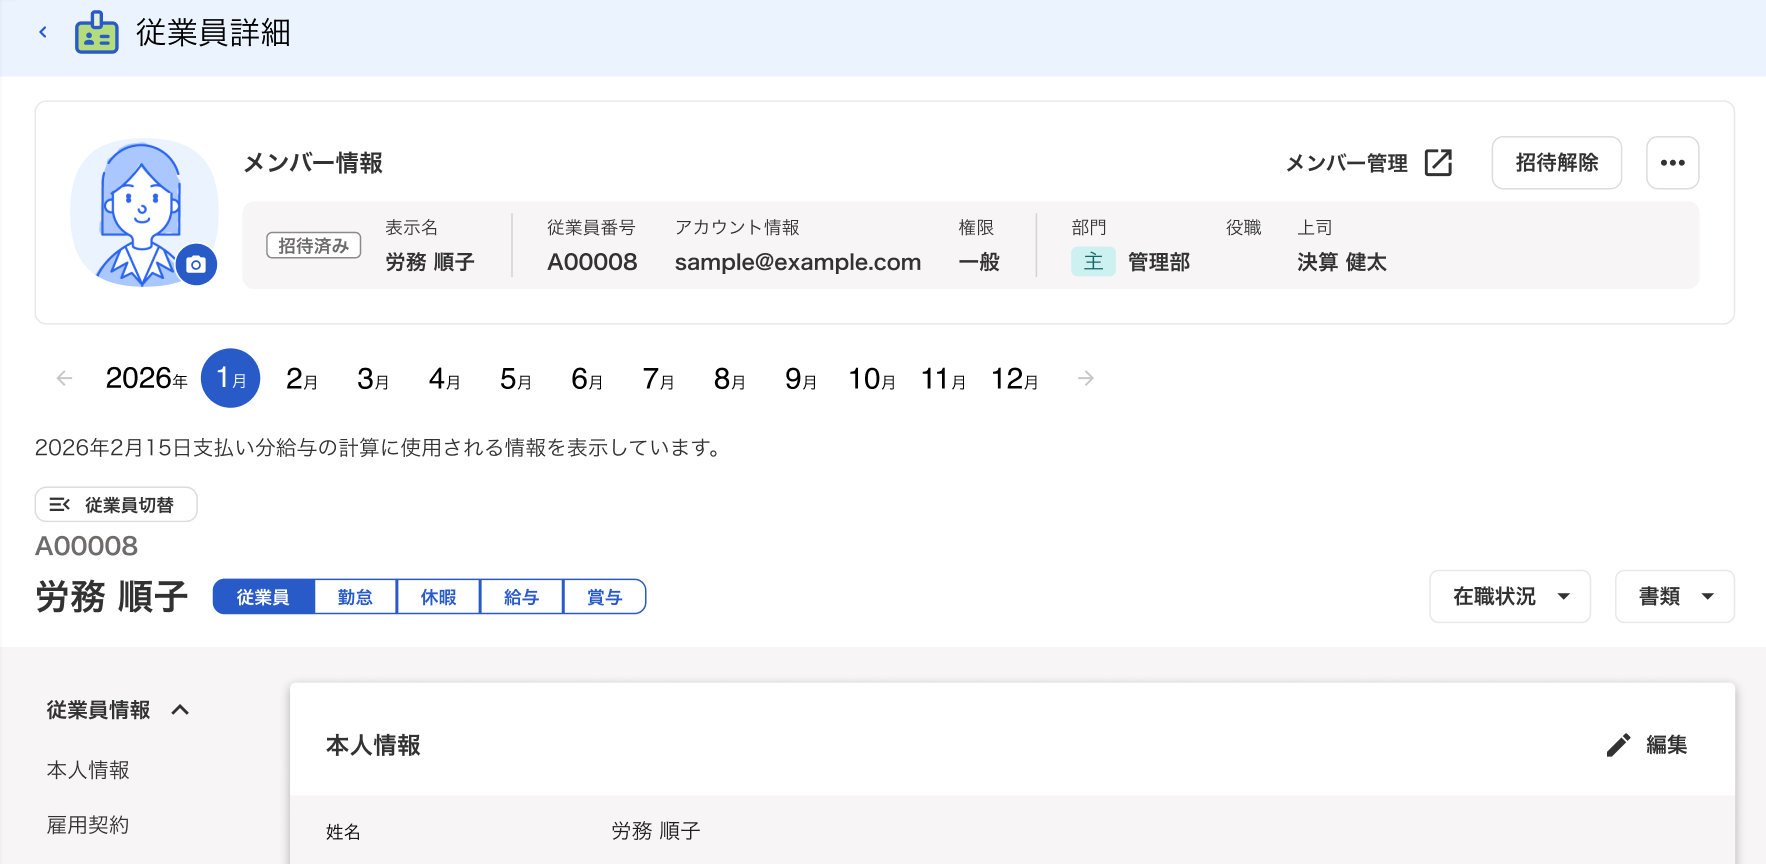
Task: Click the 招待済み status badge
Action: coord(314,245)
